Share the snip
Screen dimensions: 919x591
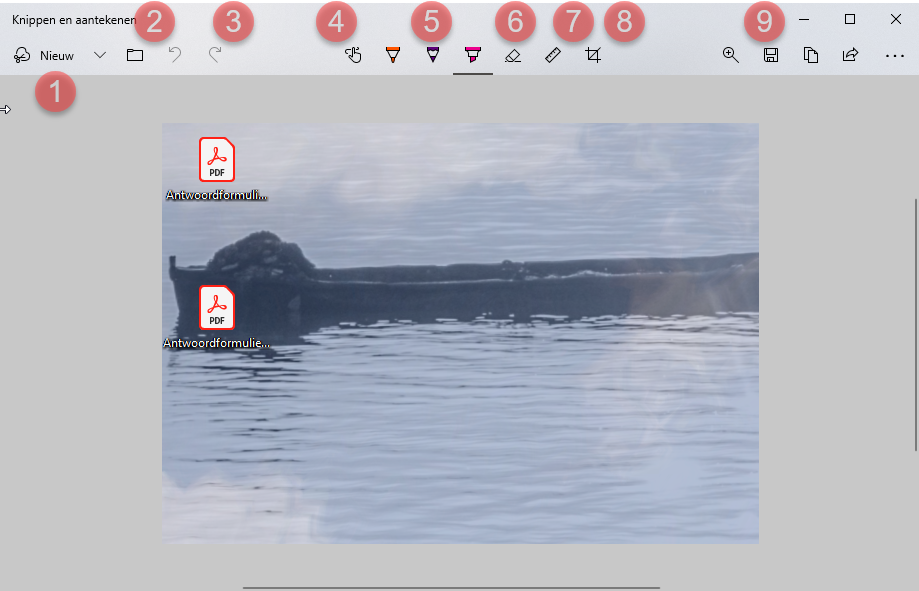(850, 55)
